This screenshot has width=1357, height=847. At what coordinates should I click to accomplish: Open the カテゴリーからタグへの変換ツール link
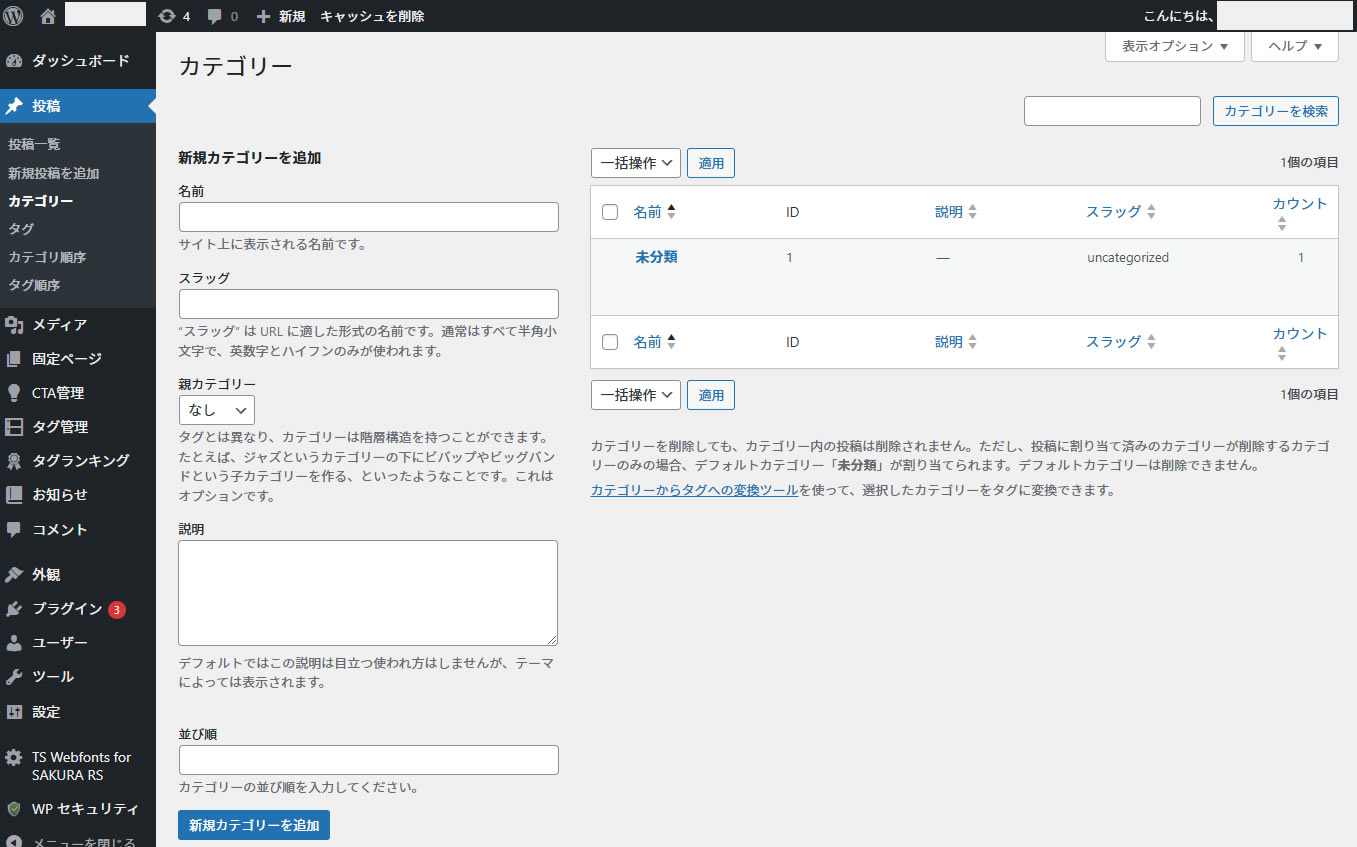coord(695,490)
